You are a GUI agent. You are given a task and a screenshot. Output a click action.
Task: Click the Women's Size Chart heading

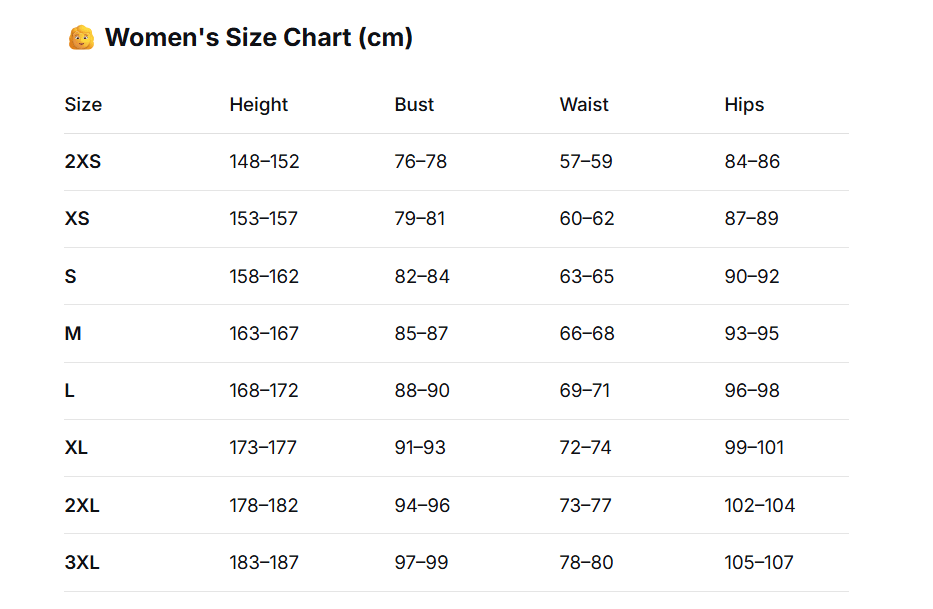point(258,38)
